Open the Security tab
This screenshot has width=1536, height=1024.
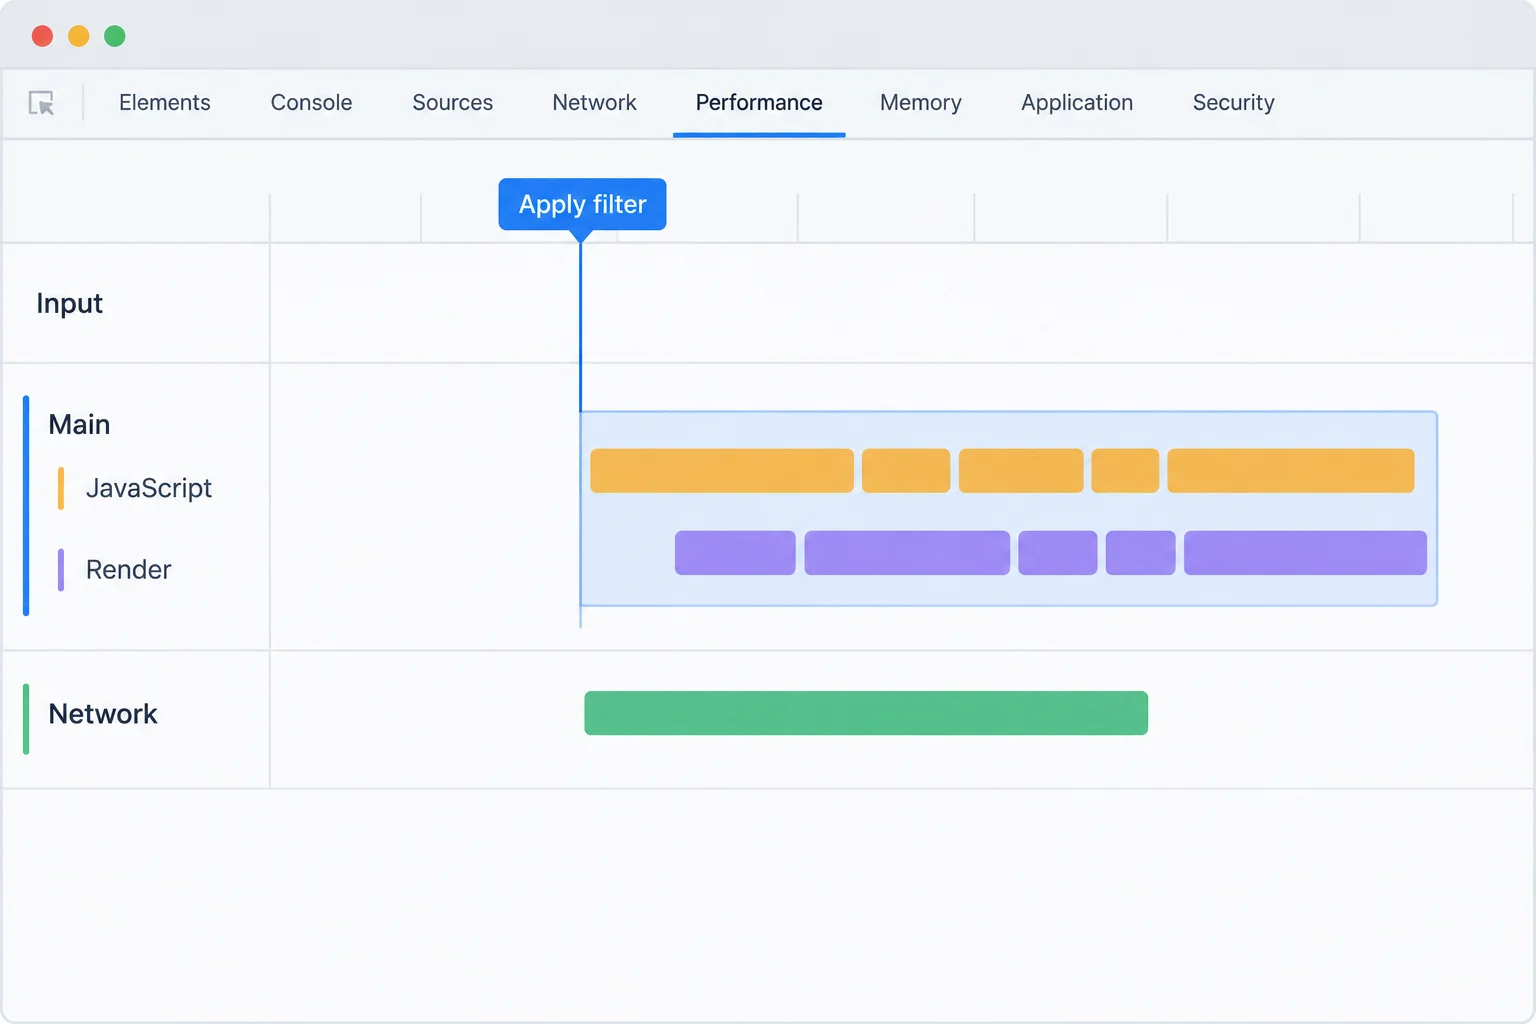coord(1233,103)
